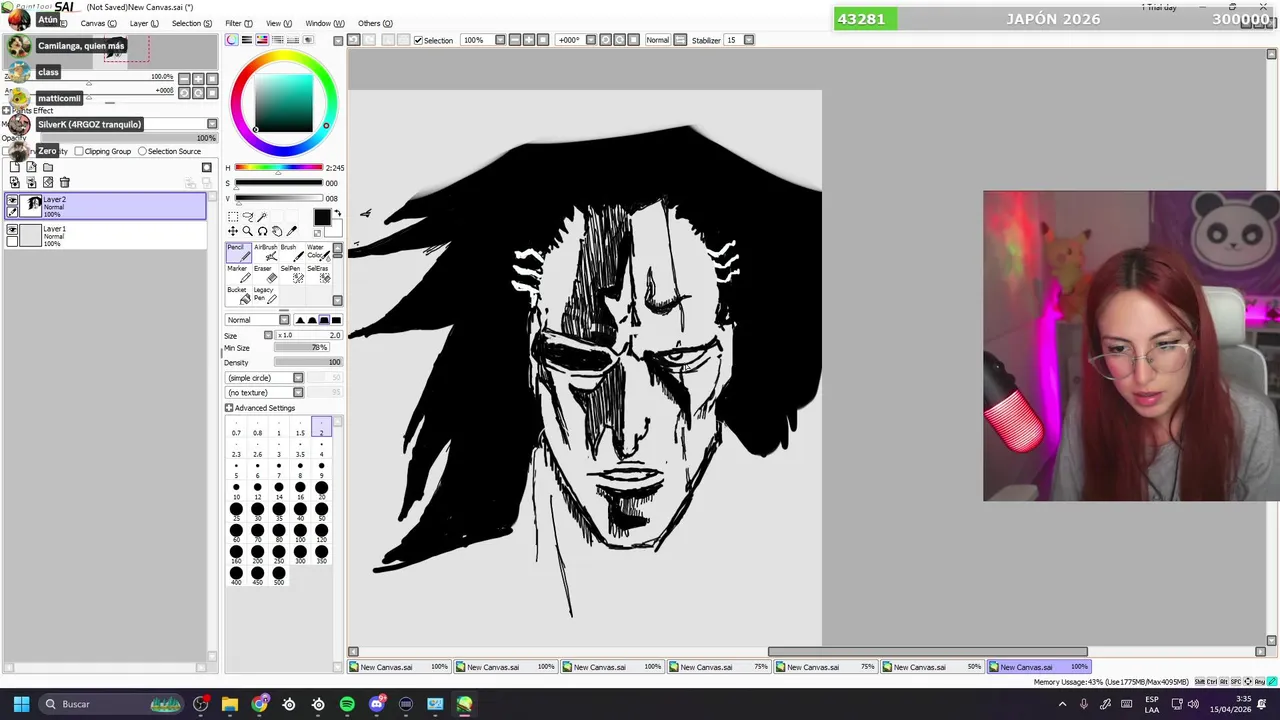Click the Undo arrow in canvas toolbar
1280x720 pixels.
click(353, 40)
